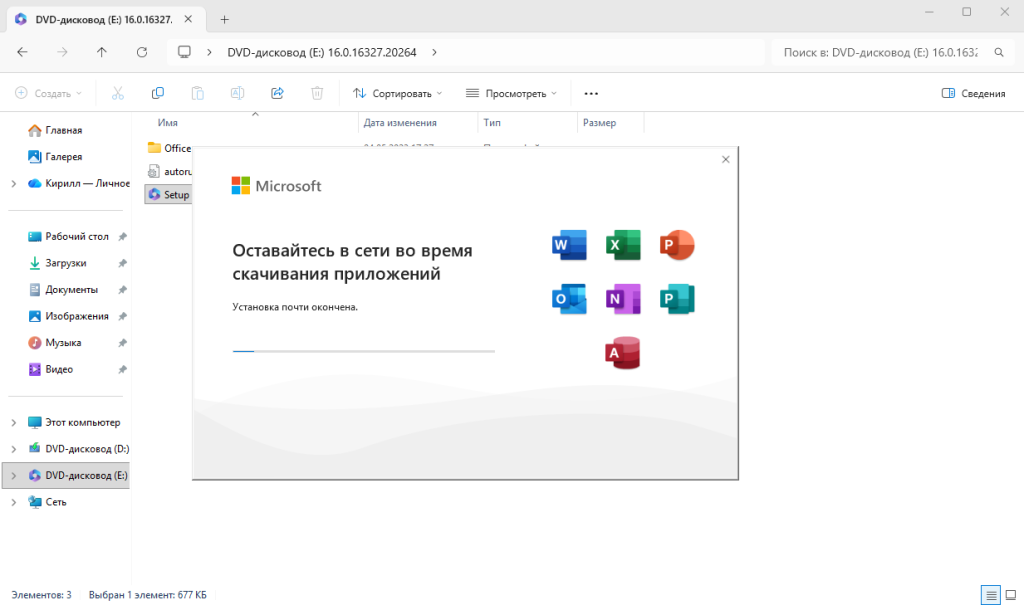Expand Кирилл — Личное tree node
This screenshot has width=1024, height=605.
point(14,184)
